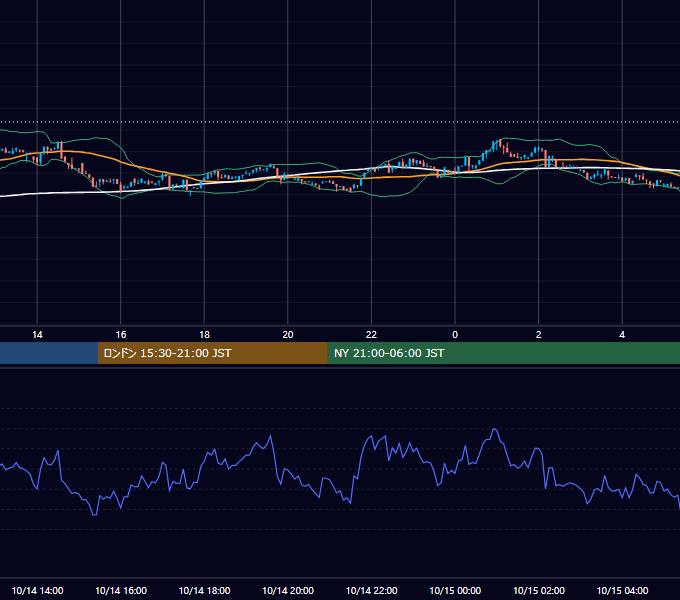Viewport: 680px width, 600px height.
Task: Click the blue session bar before London
Action: click(49, 353)
